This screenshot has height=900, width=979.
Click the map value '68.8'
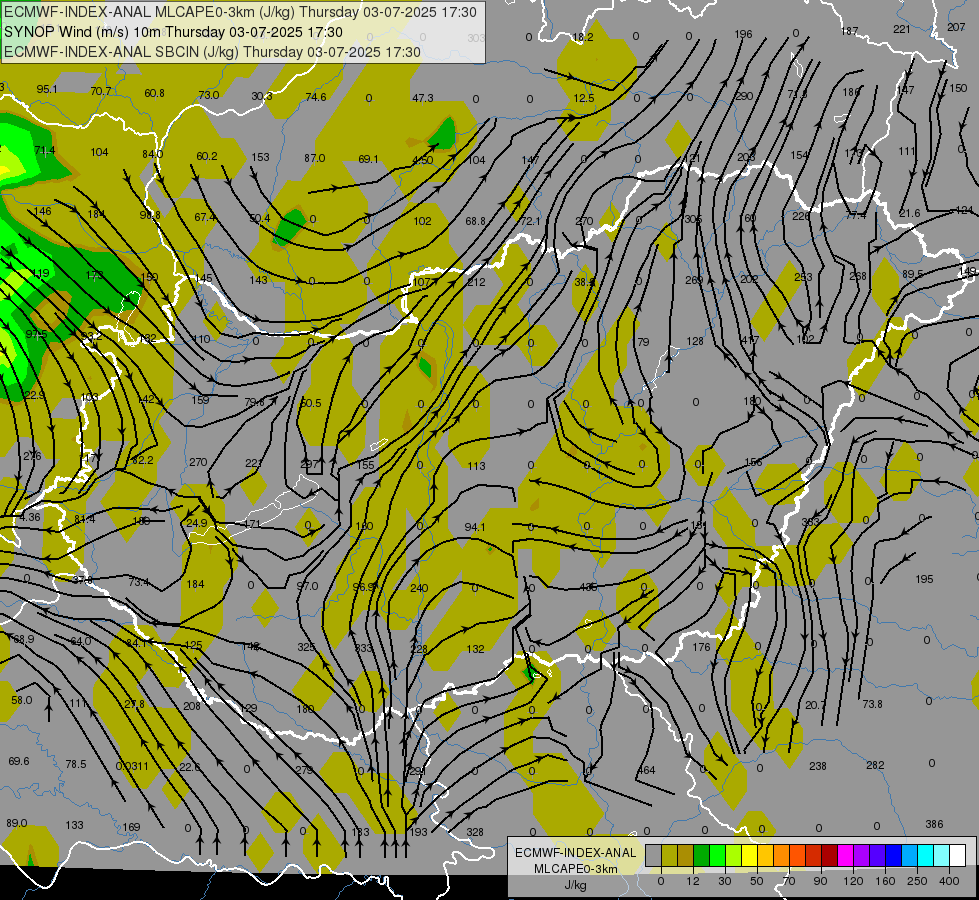475,221
